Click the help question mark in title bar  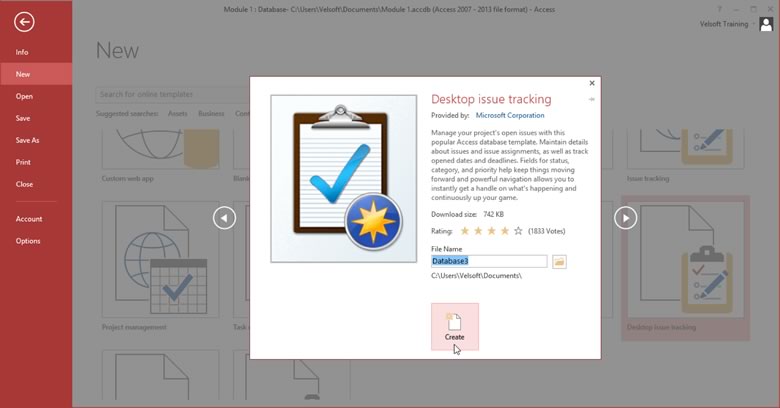pos(719,8)
